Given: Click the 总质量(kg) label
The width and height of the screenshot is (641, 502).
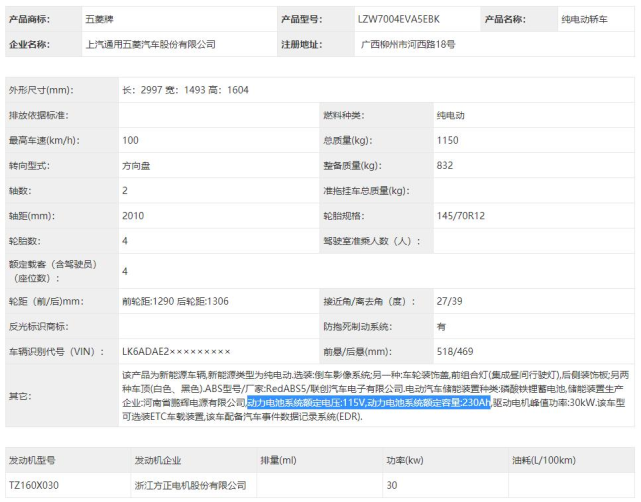Looking at the screenshot, I should click(x=348, y=140).
